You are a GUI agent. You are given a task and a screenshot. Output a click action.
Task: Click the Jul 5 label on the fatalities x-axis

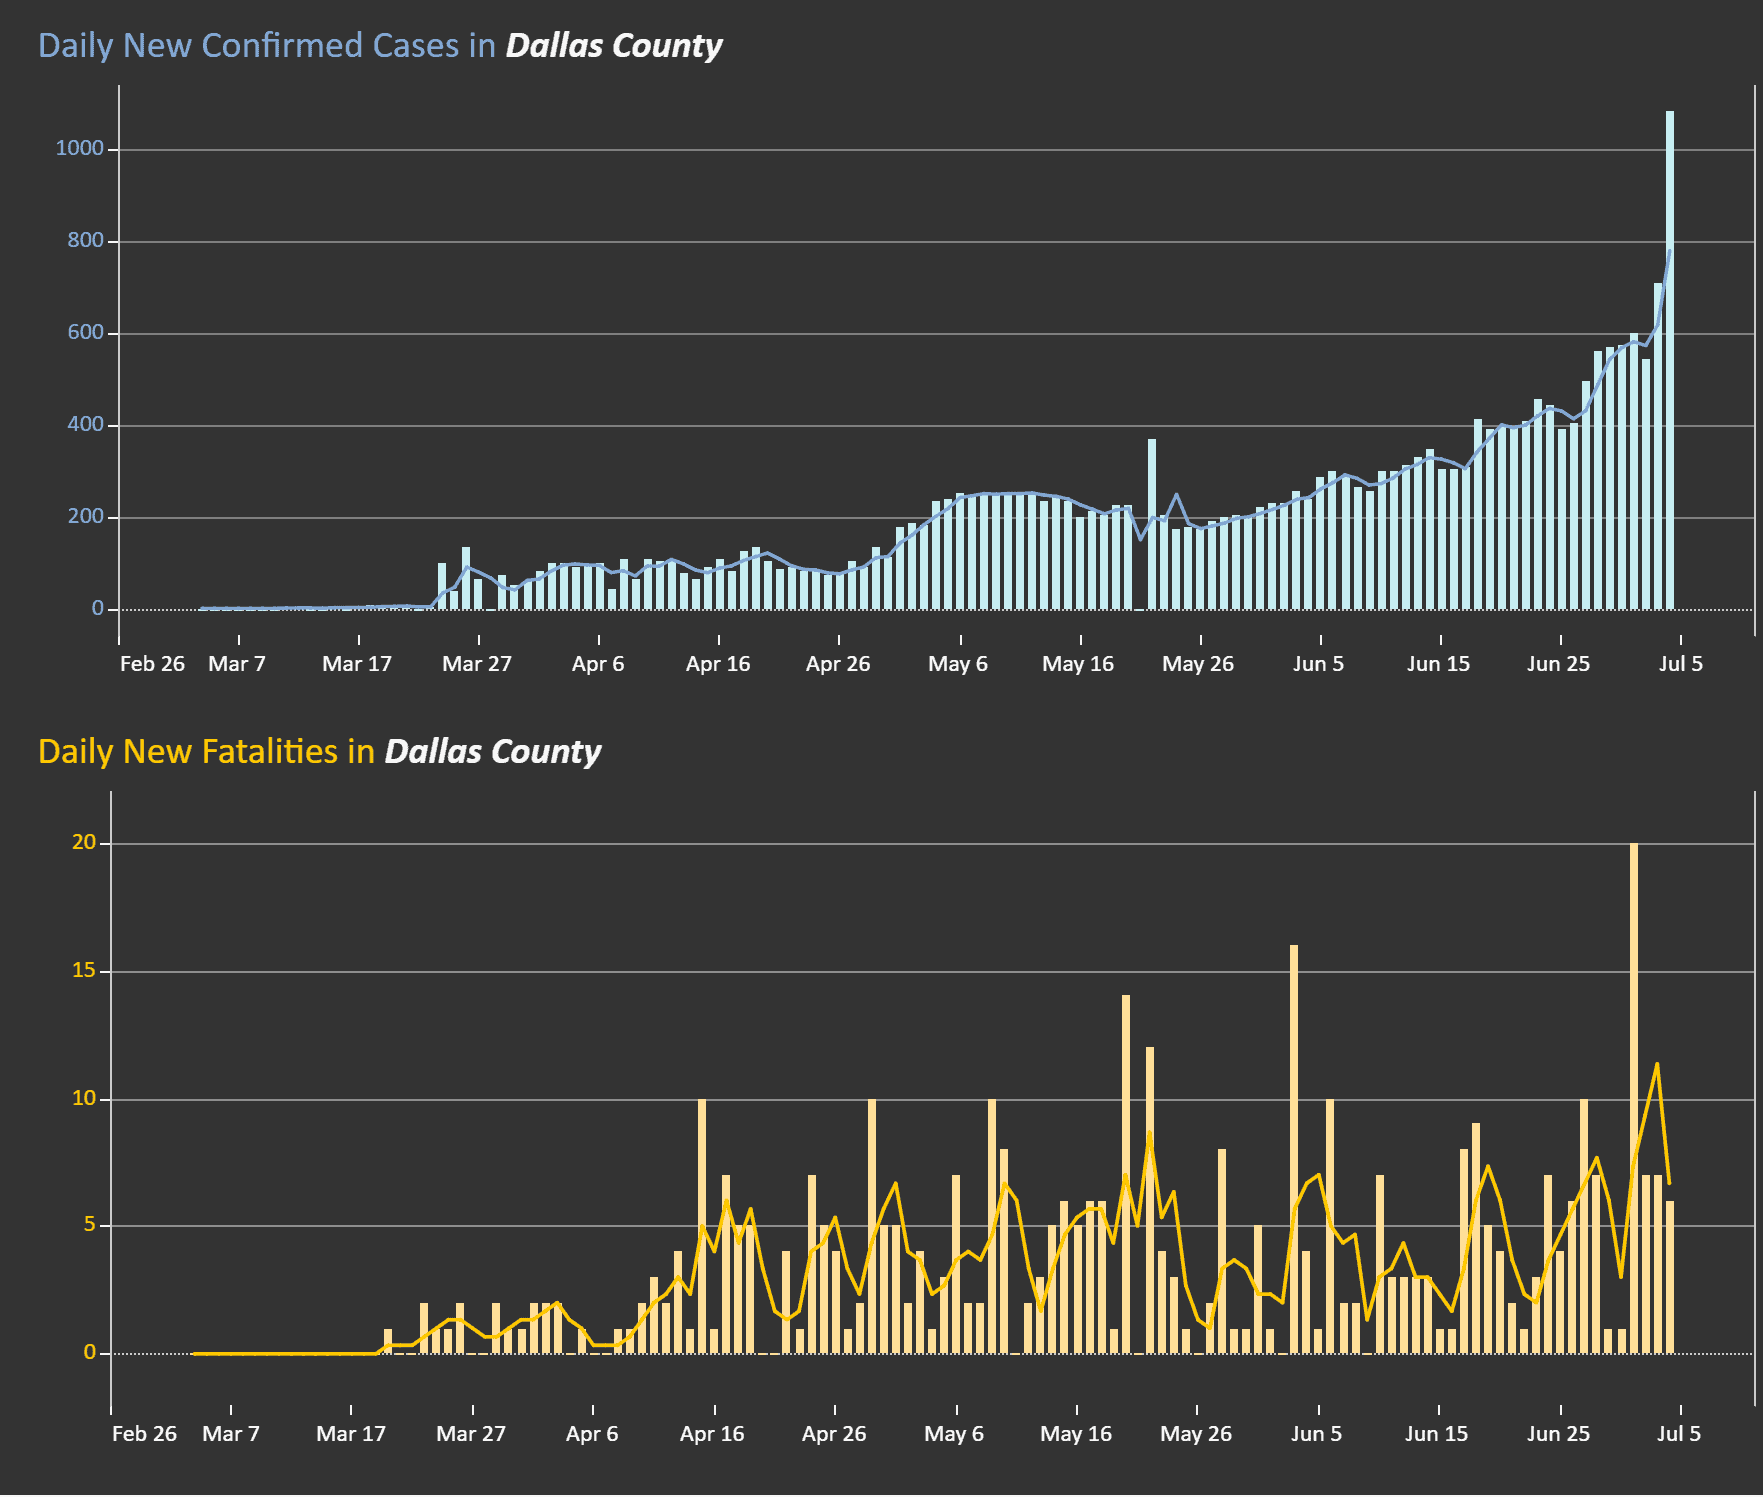coord(1679,1434)
